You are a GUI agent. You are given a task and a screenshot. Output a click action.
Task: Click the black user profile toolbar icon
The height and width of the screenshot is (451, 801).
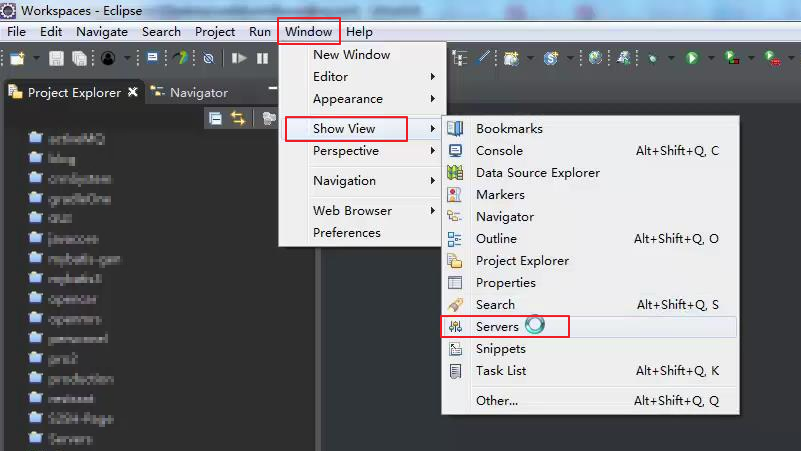108,58
